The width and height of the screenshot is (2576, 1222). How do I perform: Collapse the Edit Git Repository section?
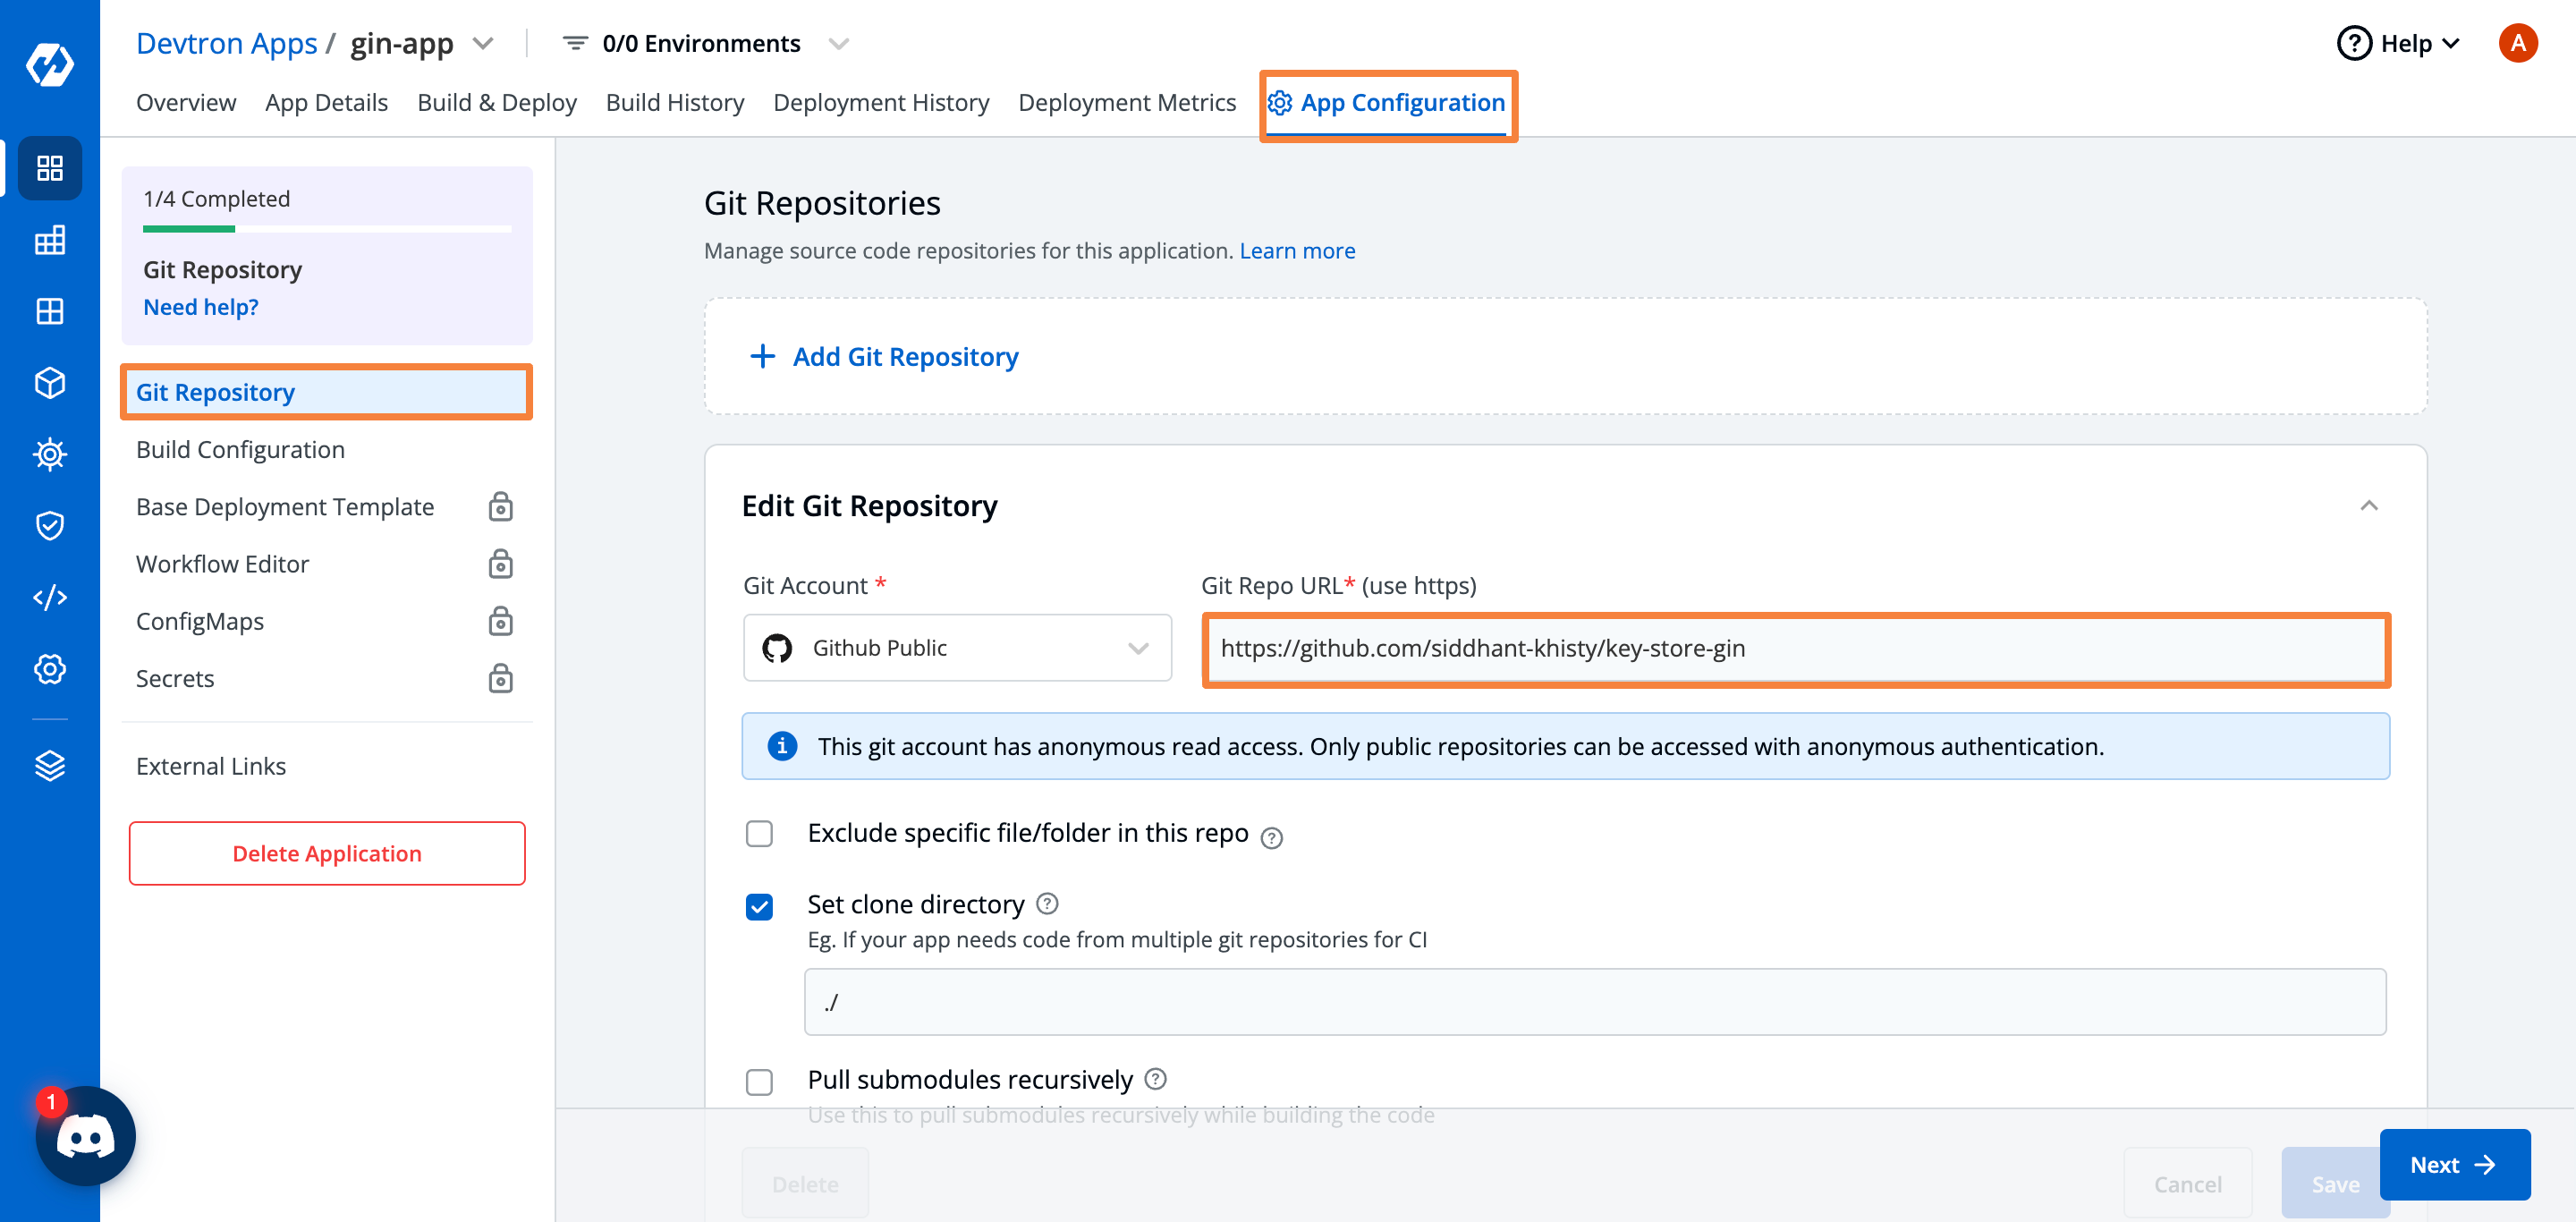click(x=2369, y=505)
